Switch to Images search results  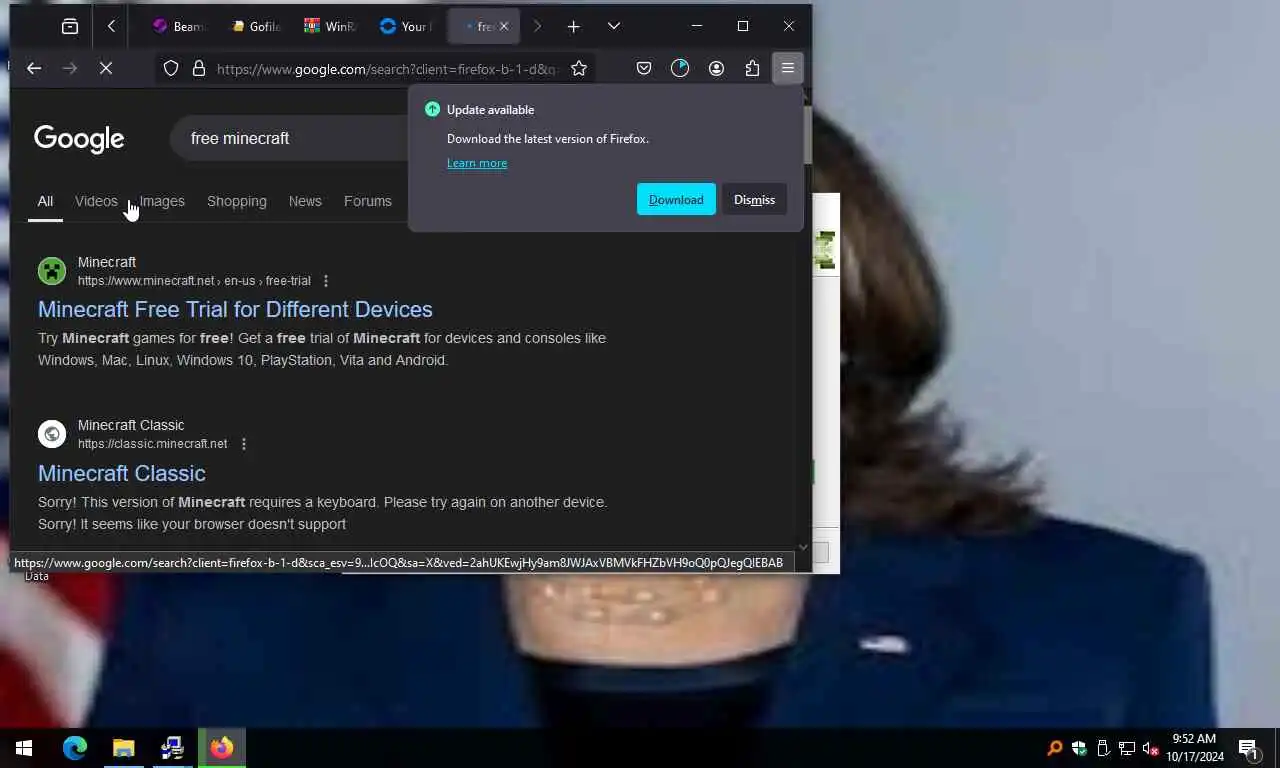(x=162, y=201)
